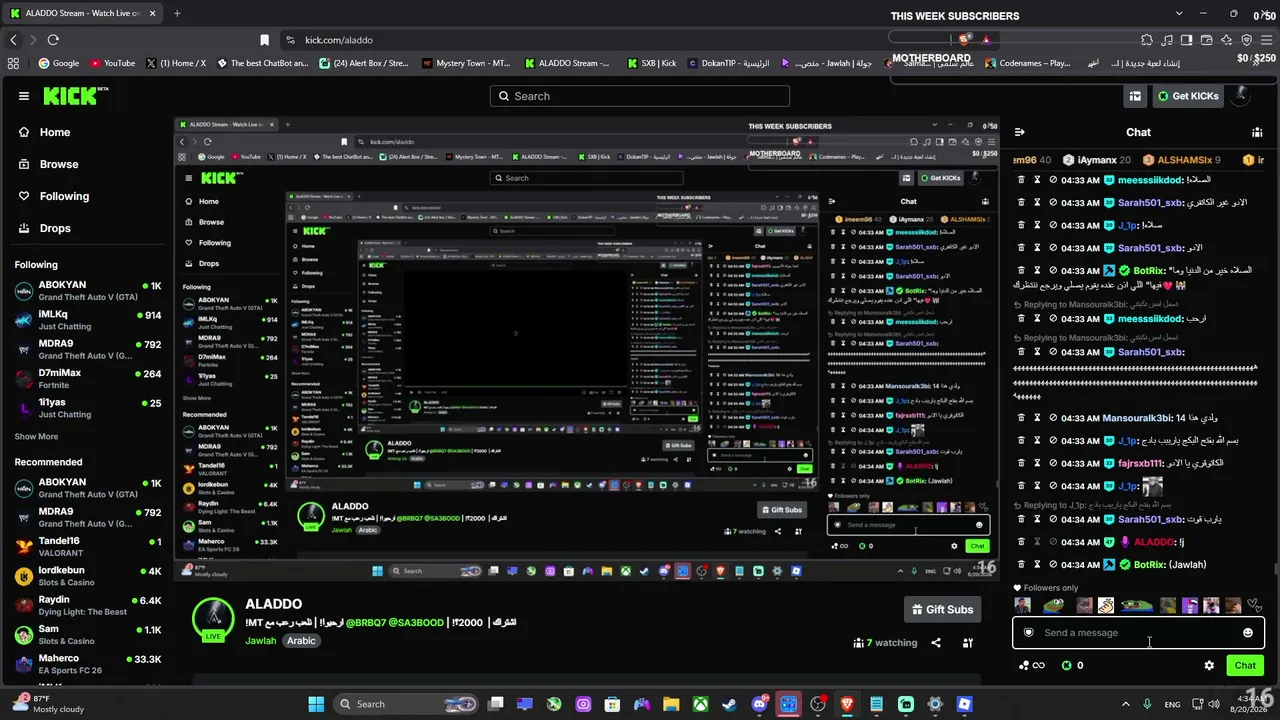Viewport: 1280px width, 720px height.
Task: Open the chat users list icon
Action: tap(1257, 132)
